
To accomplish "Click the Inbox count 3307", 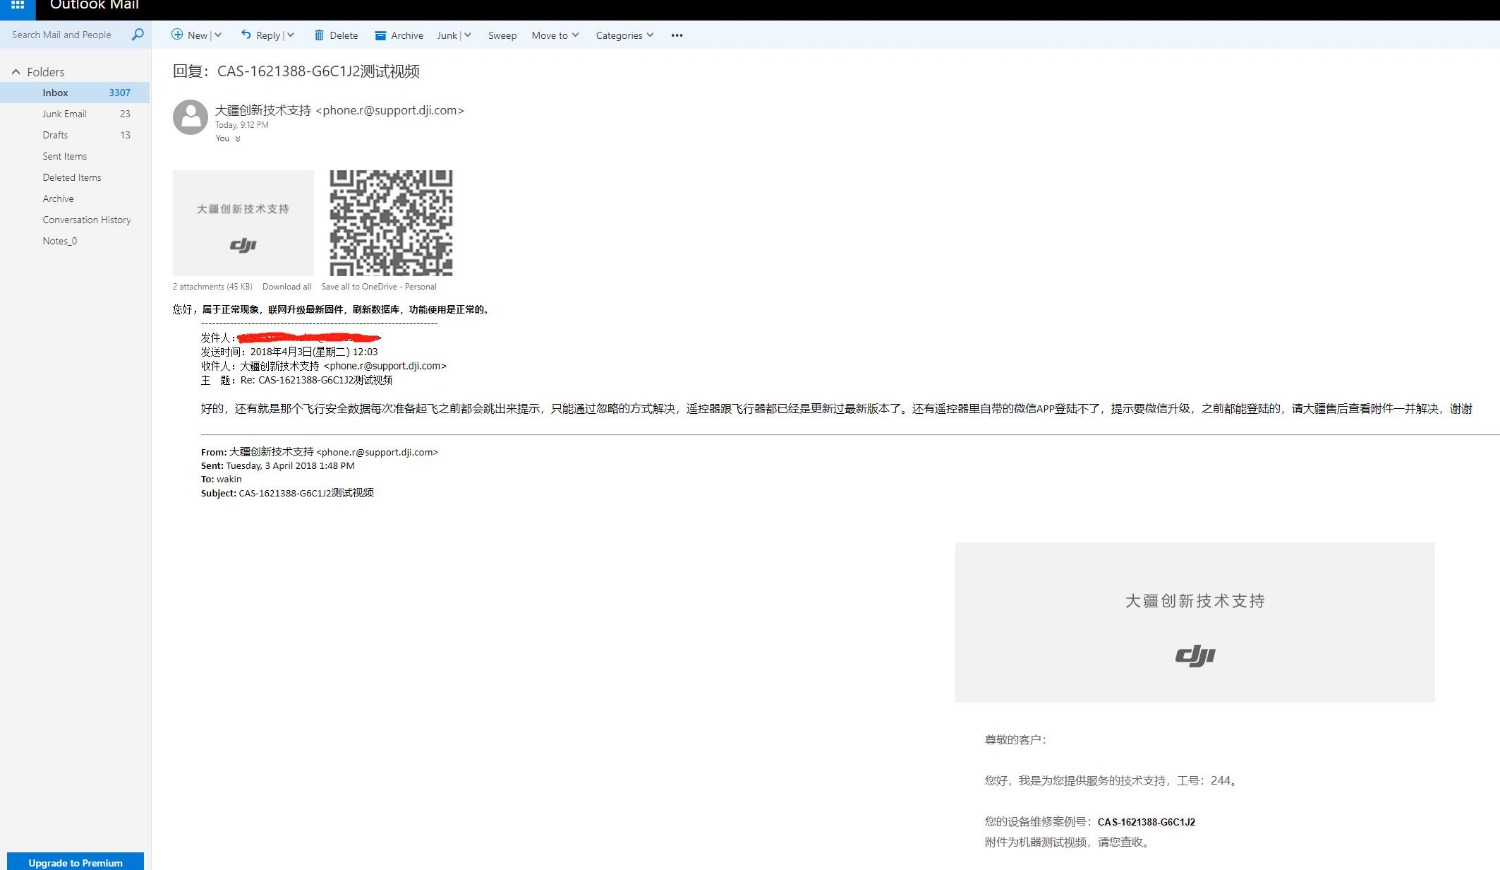I will pos(120,92).
